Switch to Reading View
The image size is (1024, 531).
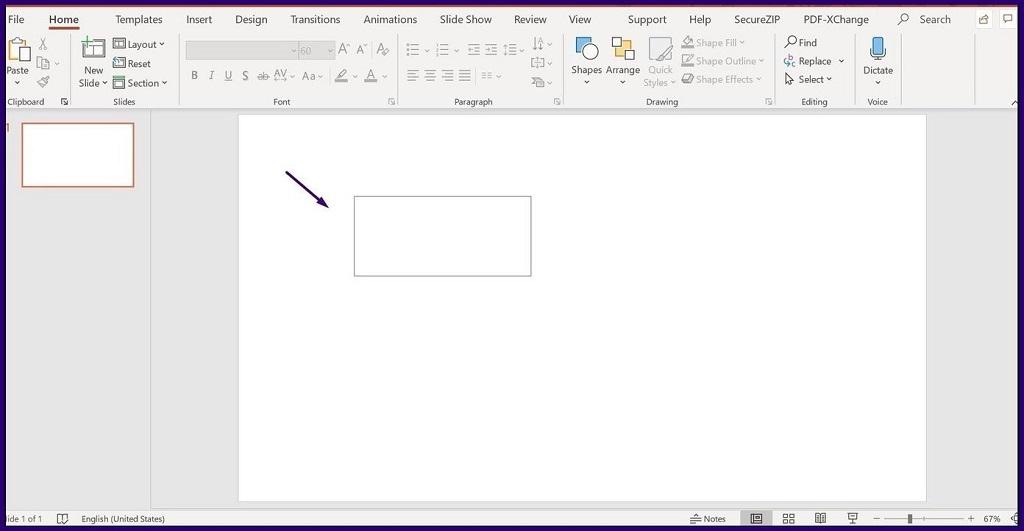pyautogui.click(x=820, y=519)
